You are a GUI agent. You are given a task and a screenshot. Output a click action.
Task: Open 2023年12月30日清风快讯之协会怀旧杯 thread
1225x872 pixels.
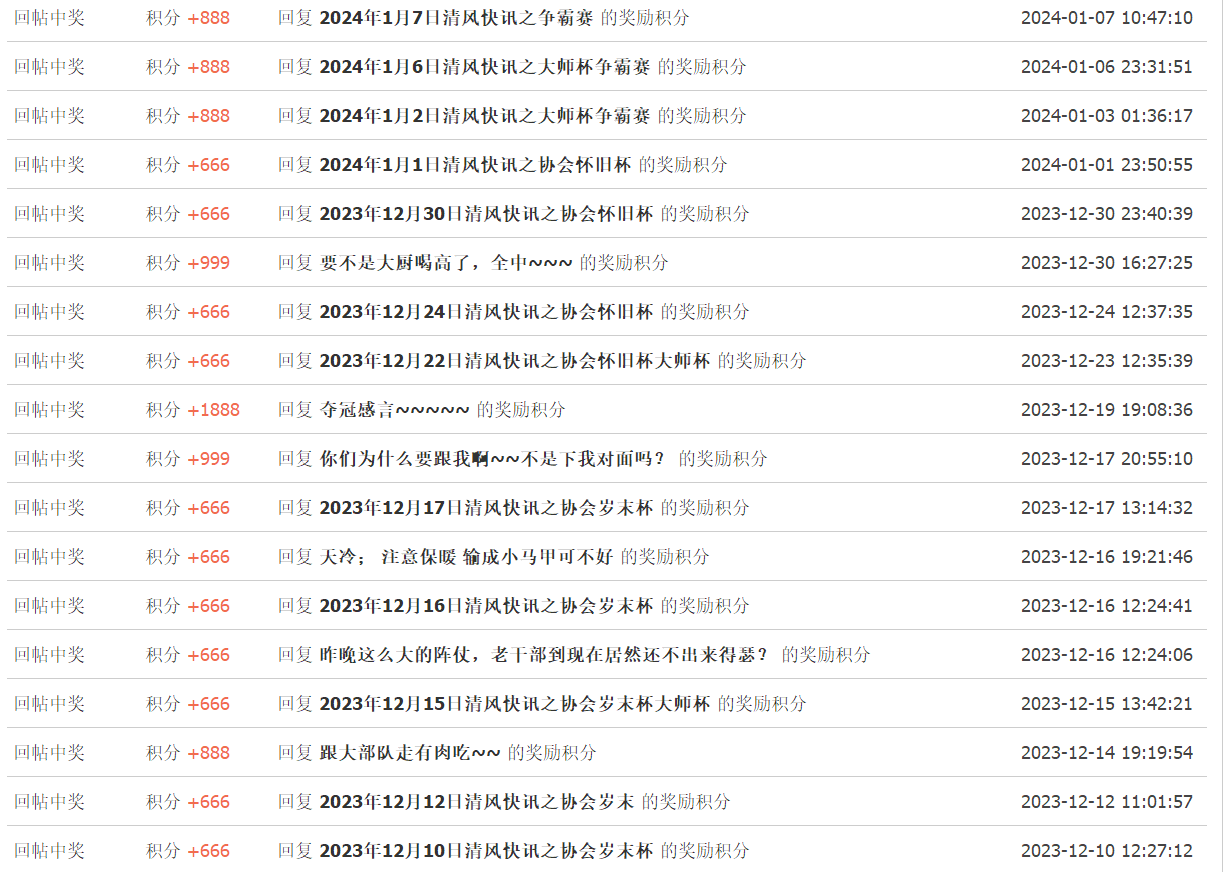tap(486, 214)
